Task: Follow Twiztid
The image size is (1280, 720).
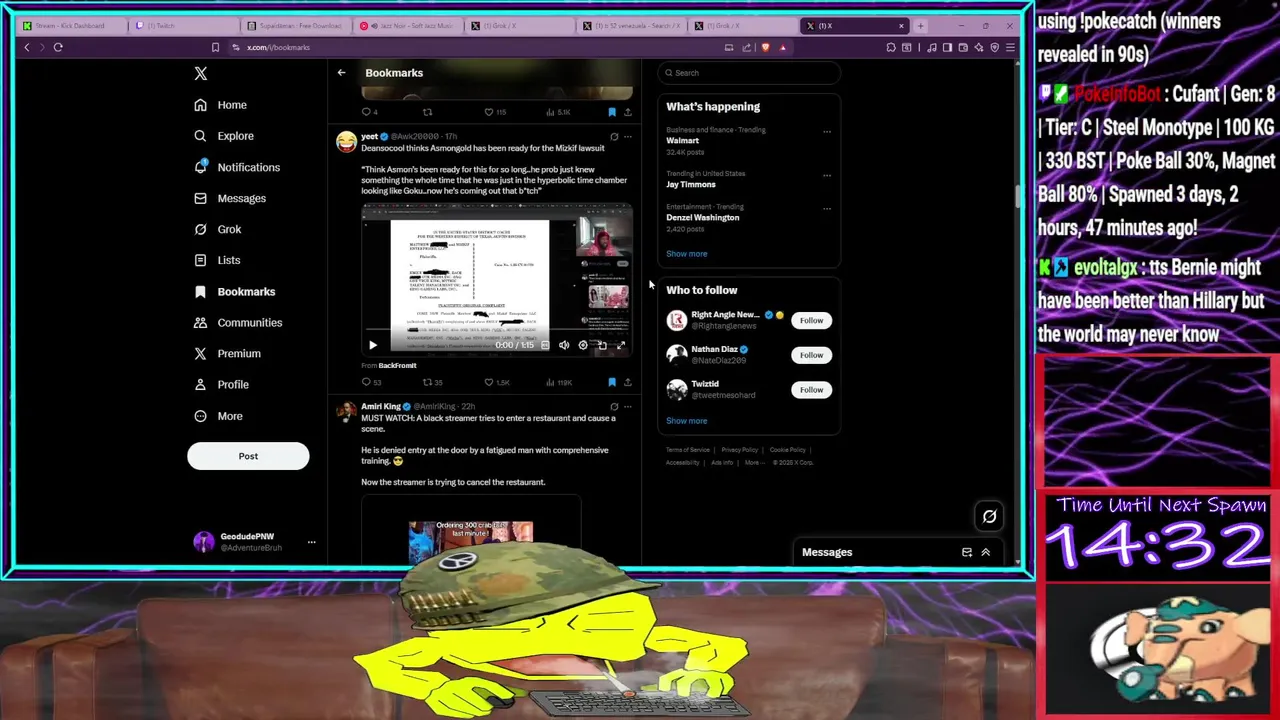Action: (811, 390)
